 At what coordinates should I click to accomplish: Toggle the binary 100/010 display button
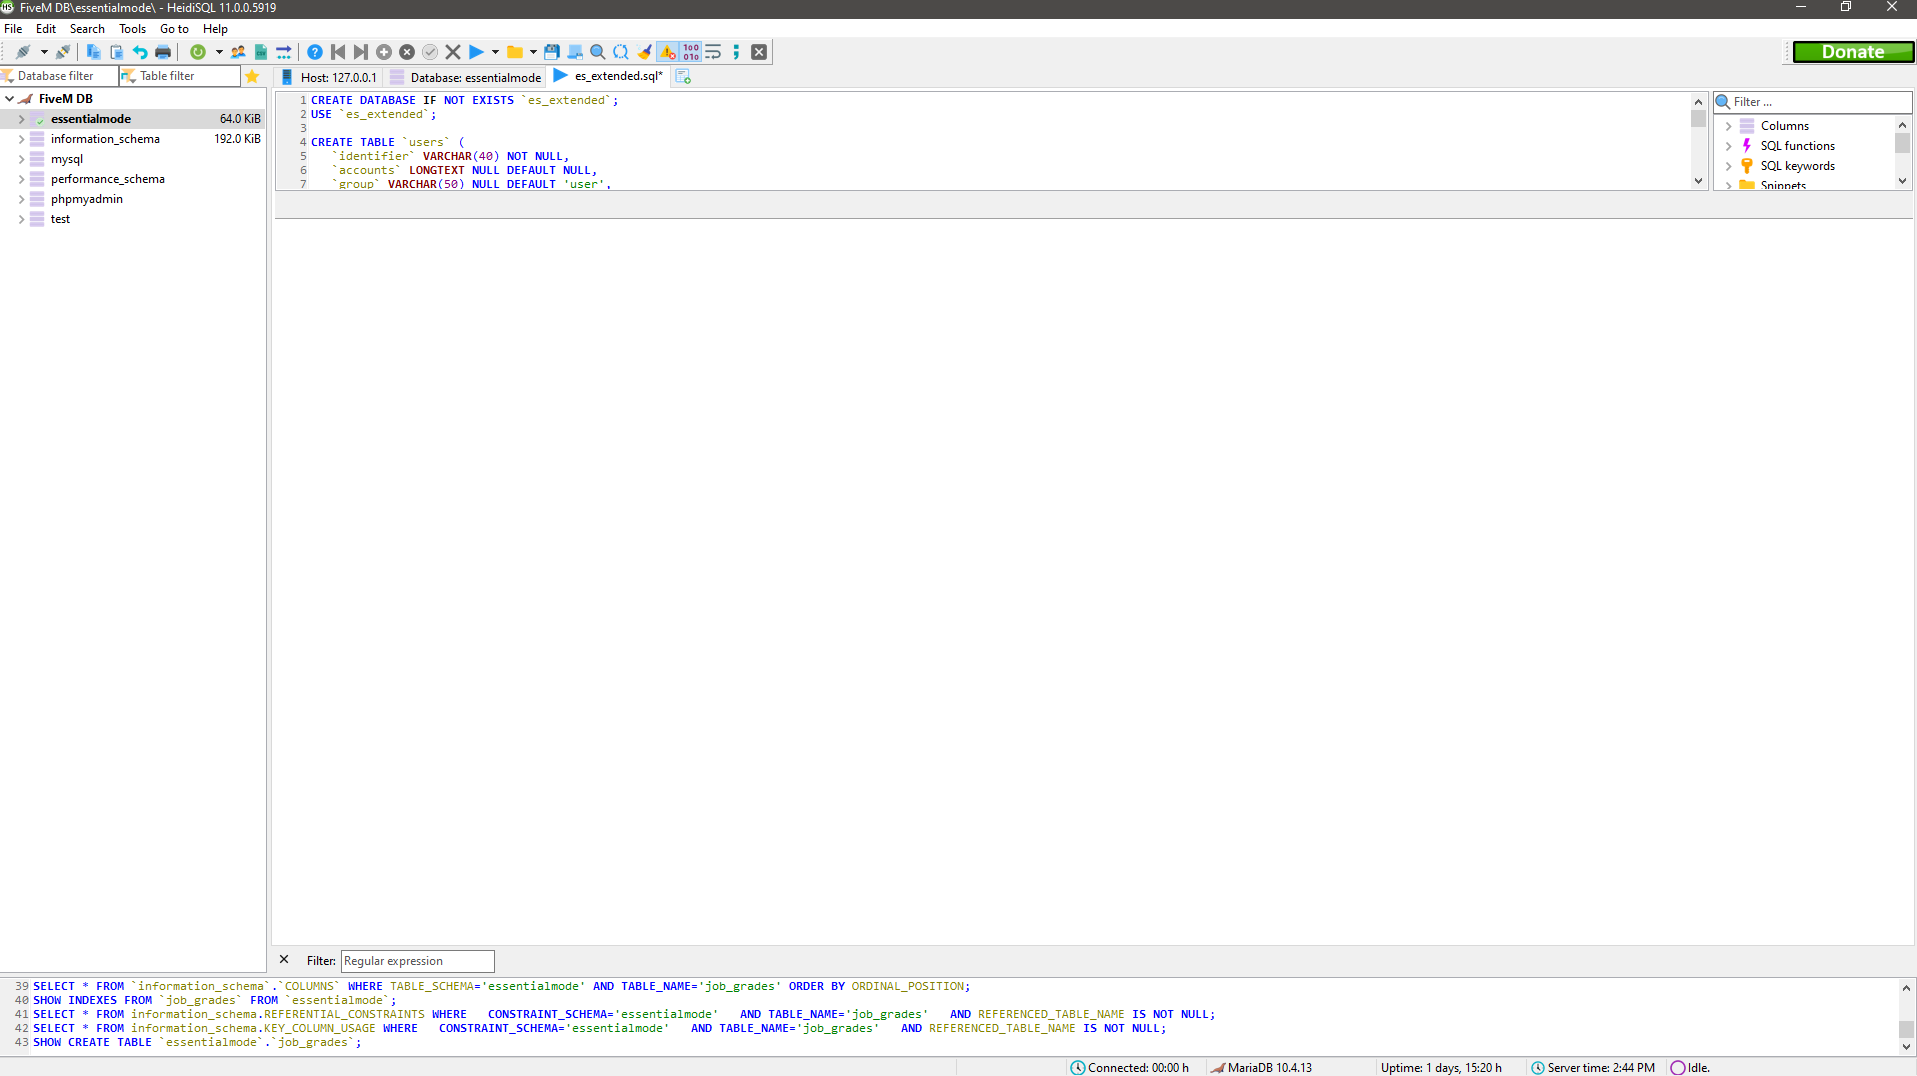pos(691,52)
